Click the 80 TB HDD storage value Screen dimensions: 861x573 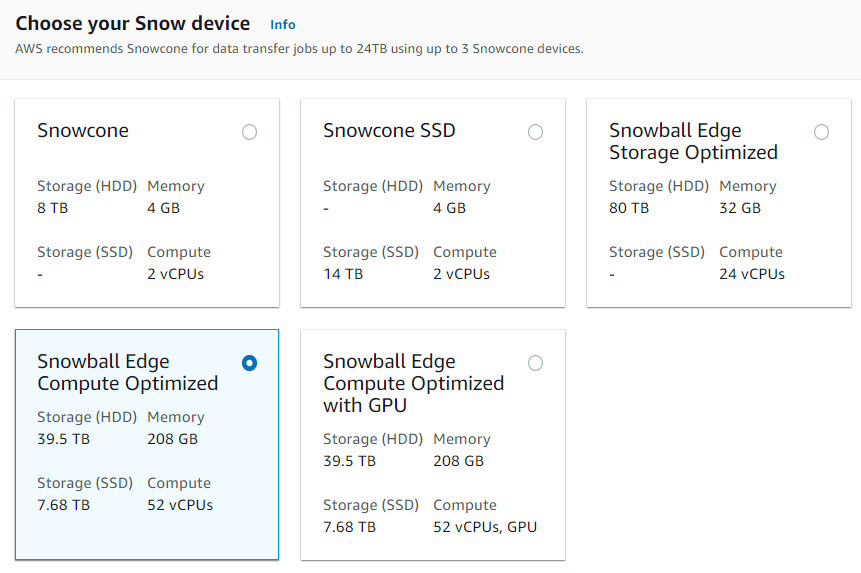click(x=629, y=208)
